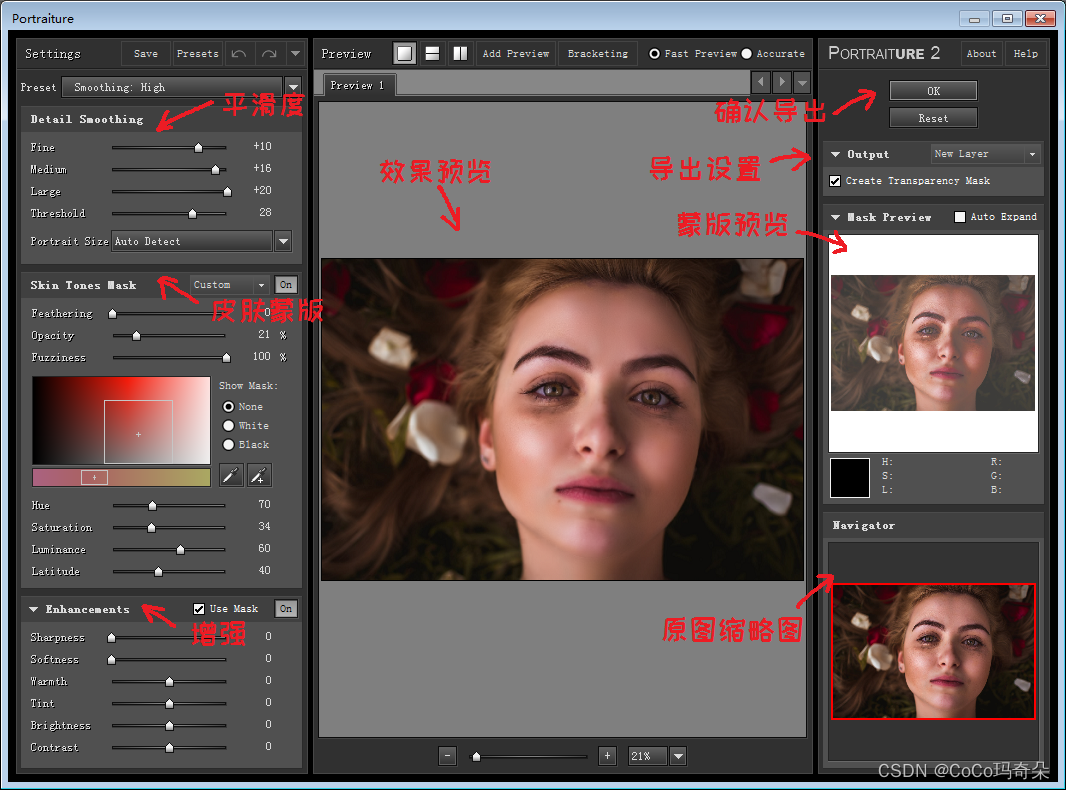The image size is (1066, 790).
Task: Click Add Preview
Action: tap(516, 54)
